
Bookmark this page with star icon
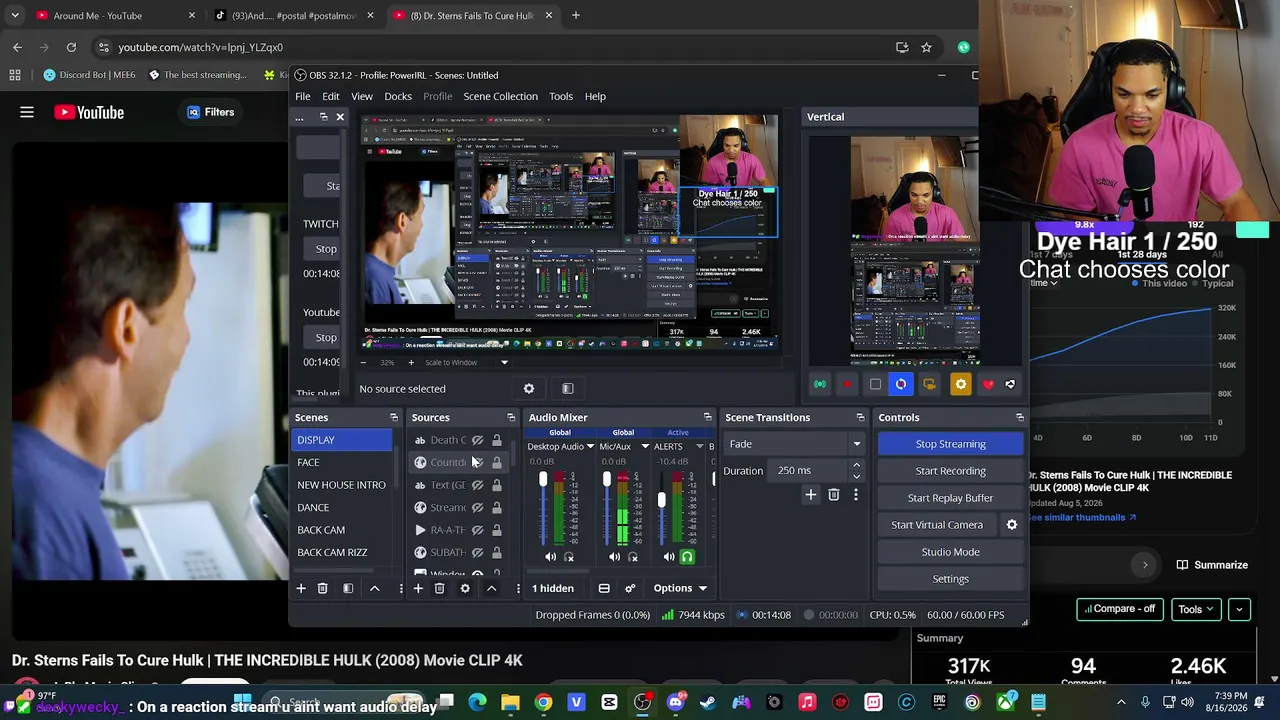click(x=926, y=47)
